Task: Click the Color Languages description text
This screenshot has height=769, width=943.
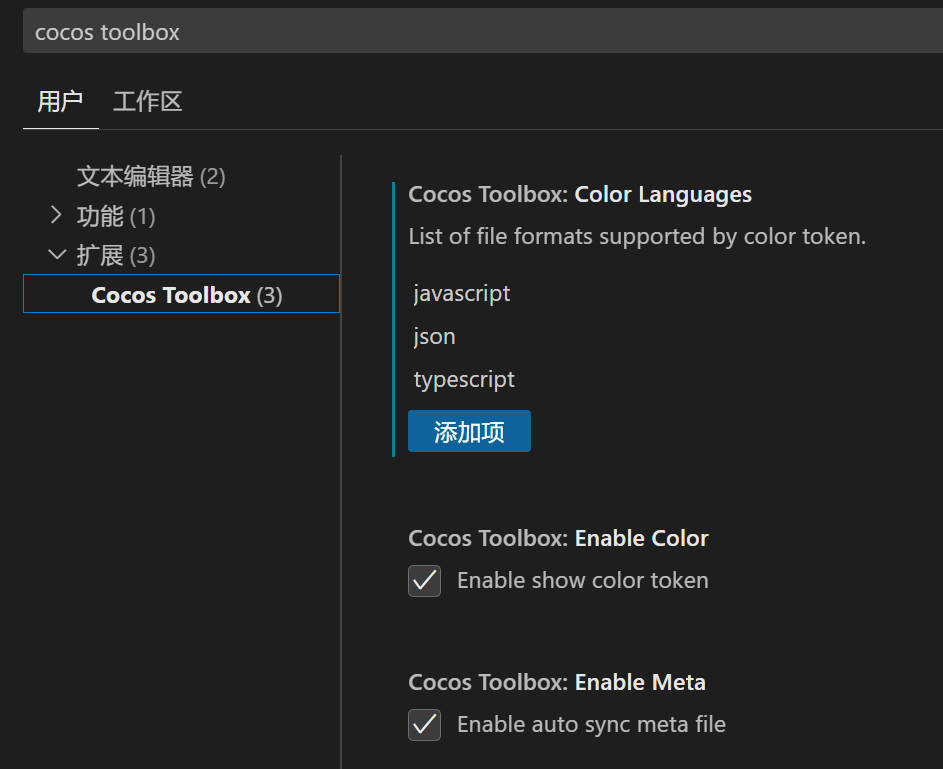Action: click(x=637, y=237)
